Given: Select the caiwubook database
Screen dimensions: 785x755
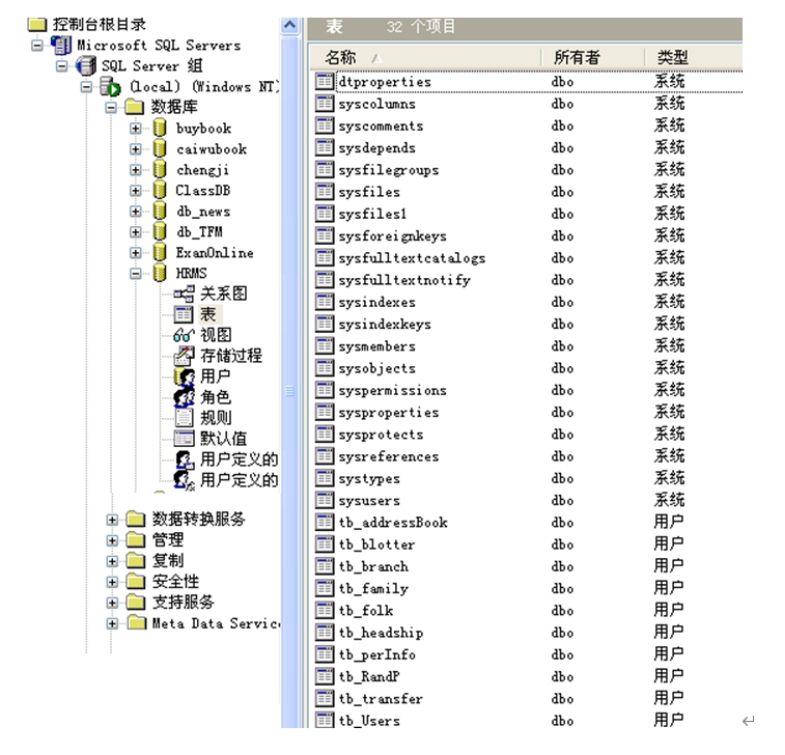Looking at the screenshot, I should click(x=211, y=149).
